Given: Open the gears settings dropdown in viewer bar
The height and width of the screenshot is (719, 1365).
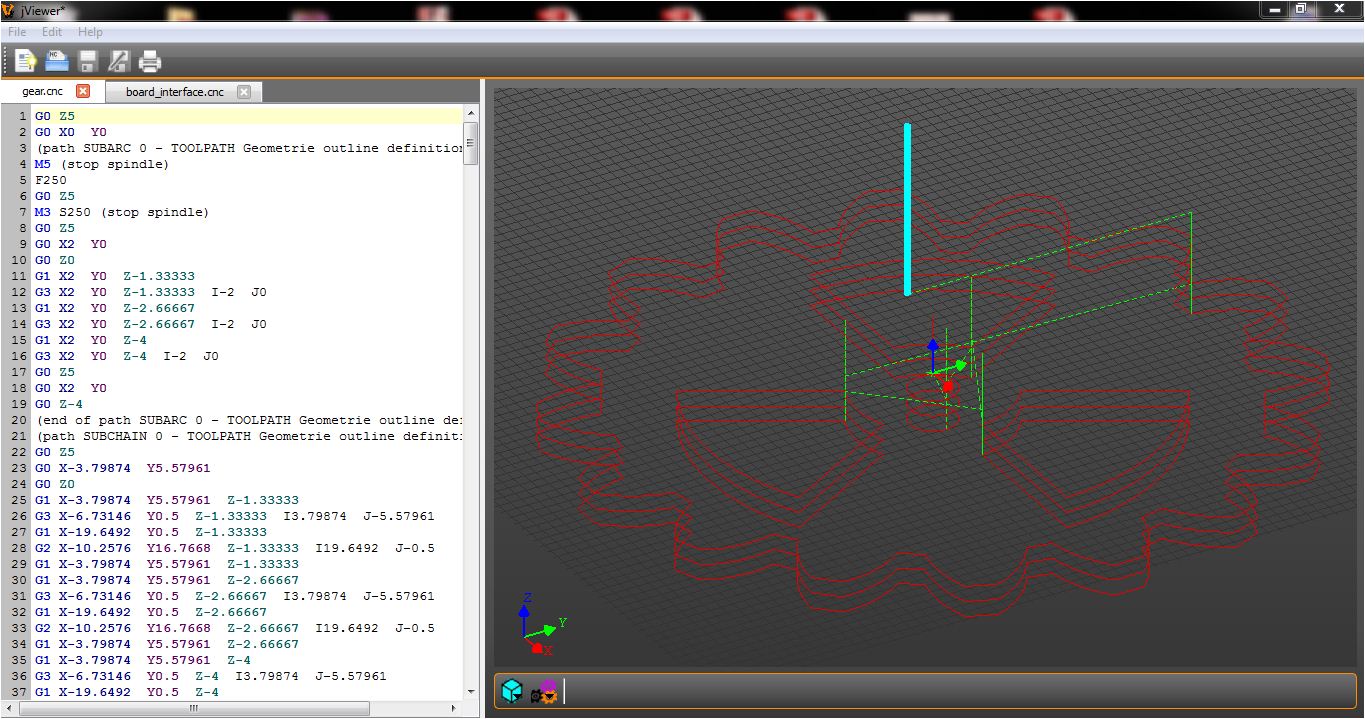Looking at the screenshot, I should (545, 691).
